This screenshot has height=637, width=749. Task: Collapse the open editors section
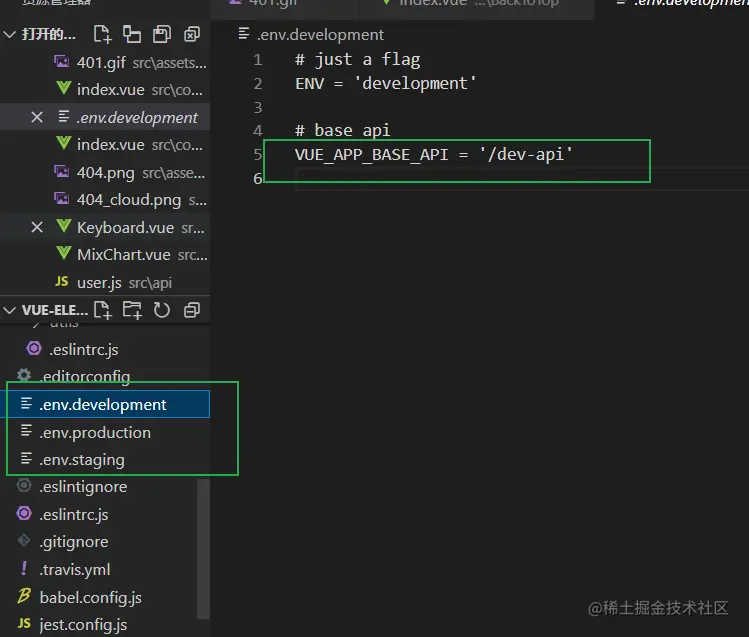click(10, 34)
